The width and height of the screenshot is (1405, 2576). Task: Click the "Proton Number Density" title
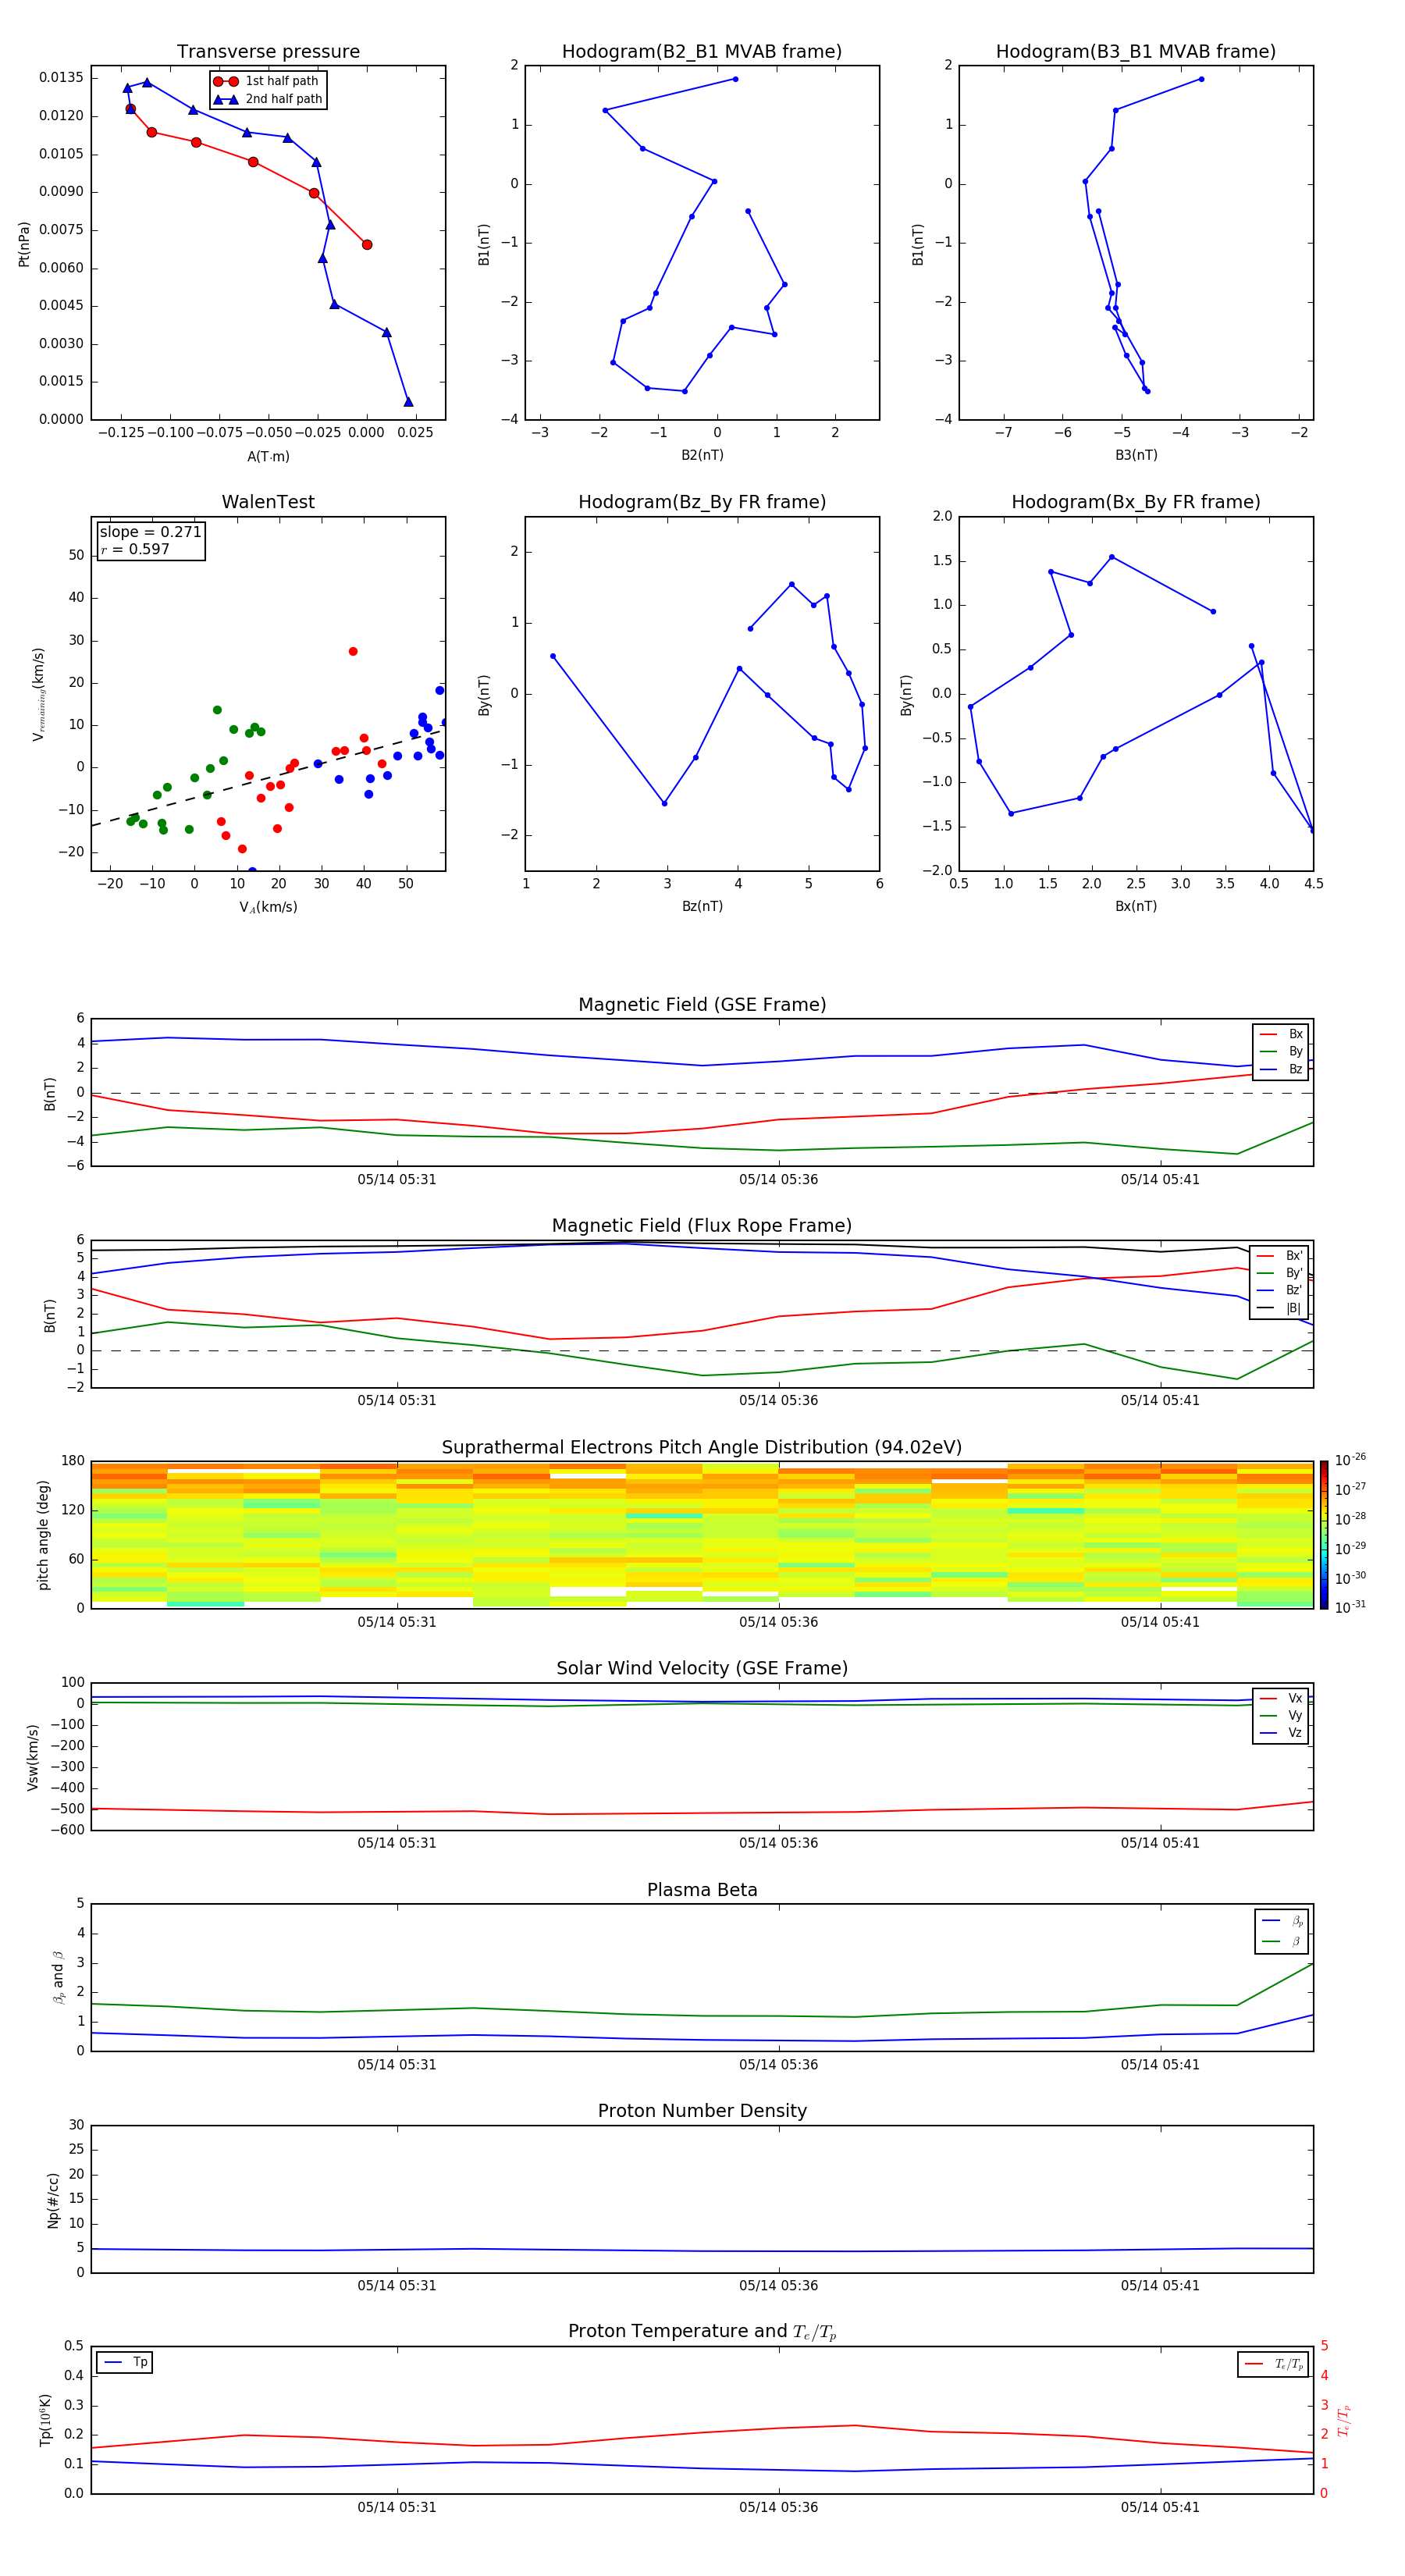tap(702, 2111)
